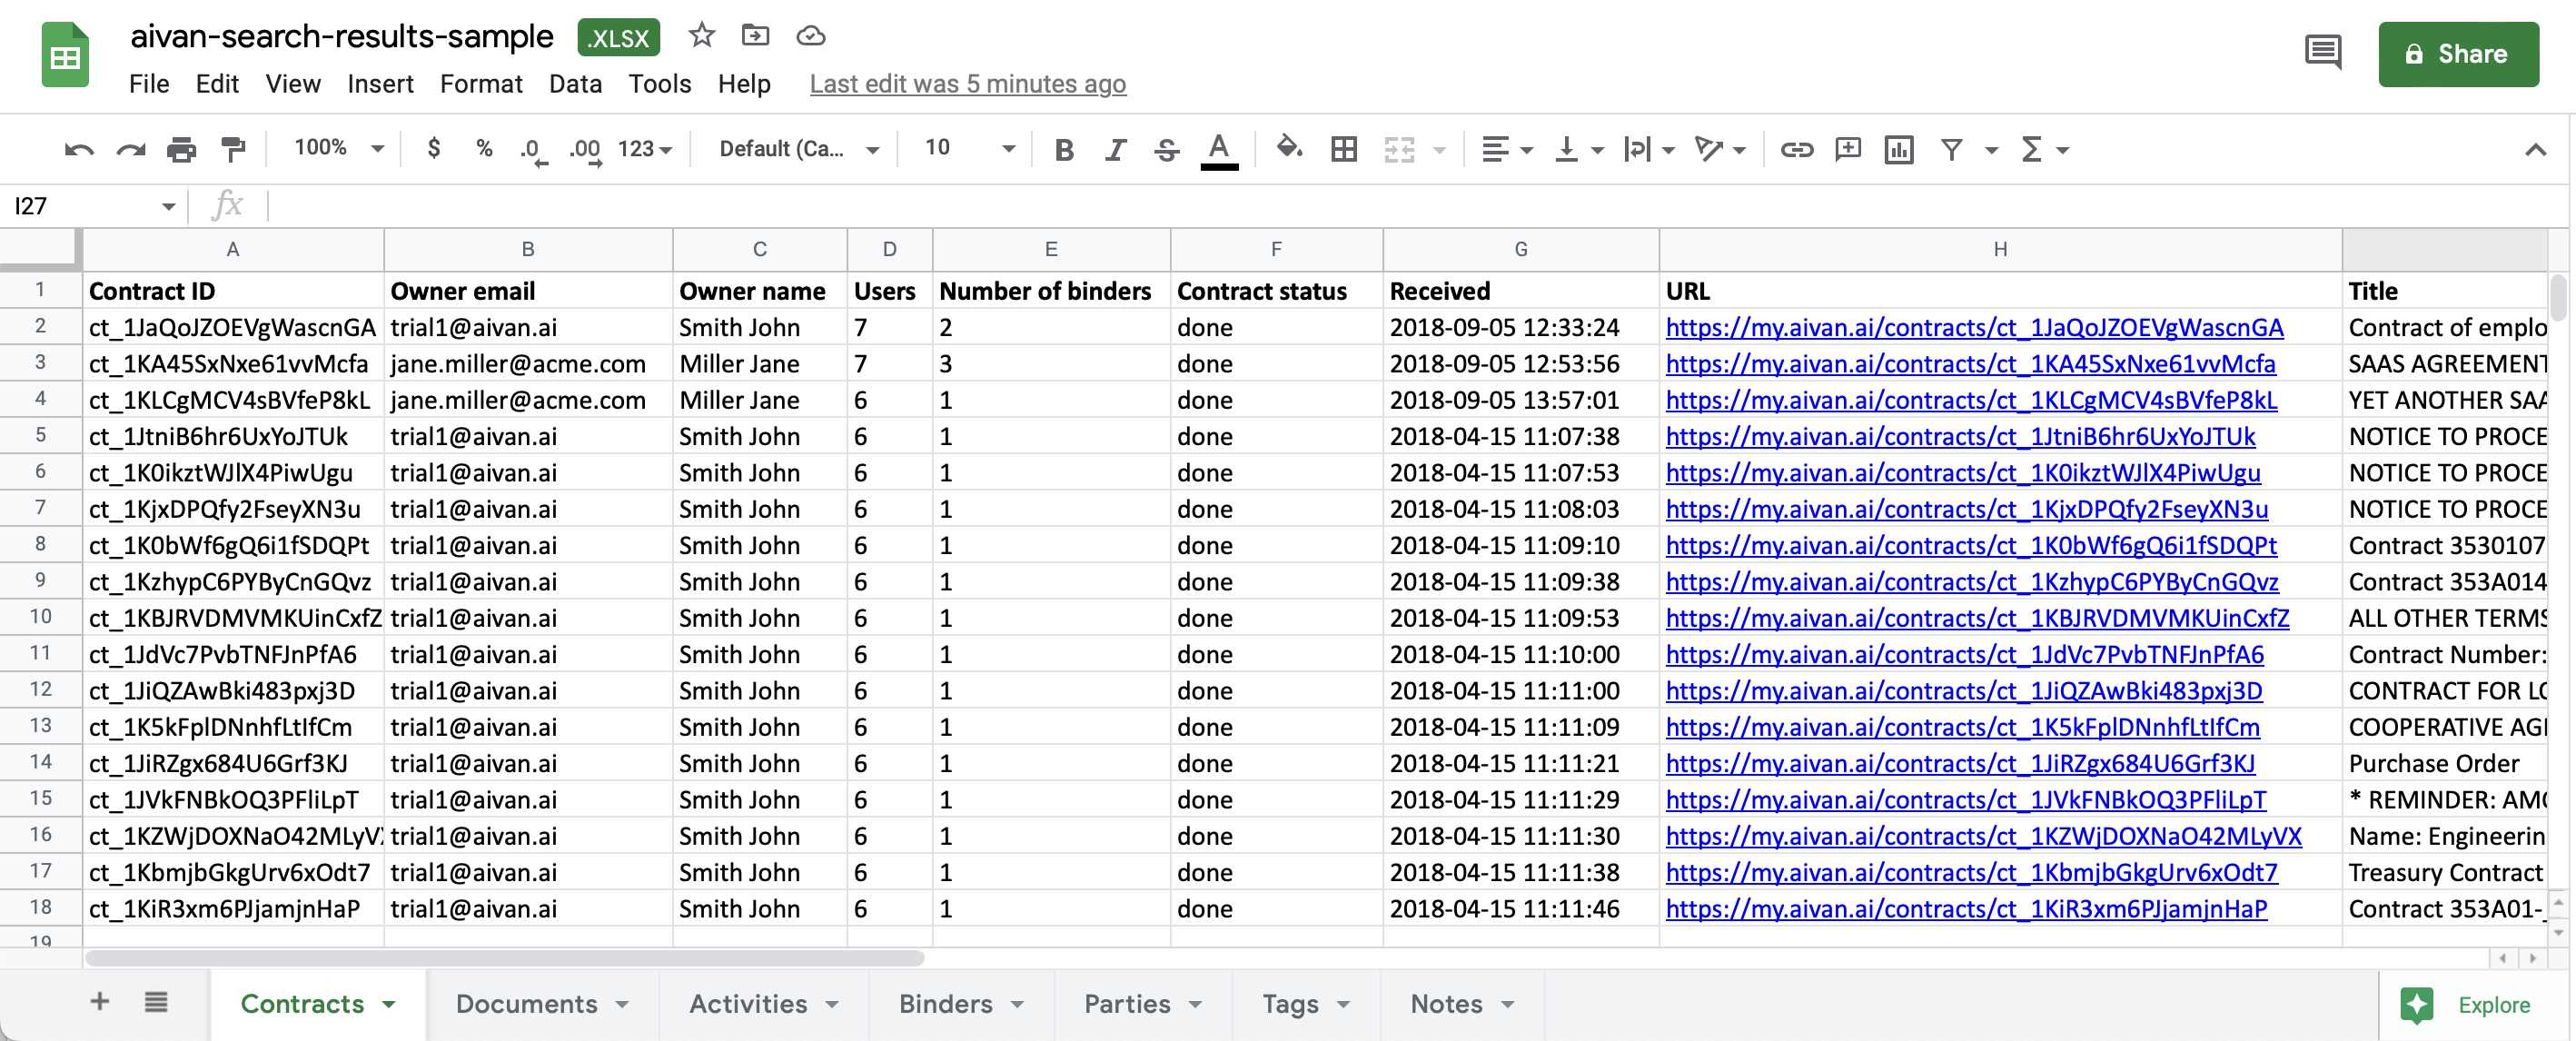Open text wrapping dropdown
Viewport: 2576px width, 1041px height.
coord(1649,150)
